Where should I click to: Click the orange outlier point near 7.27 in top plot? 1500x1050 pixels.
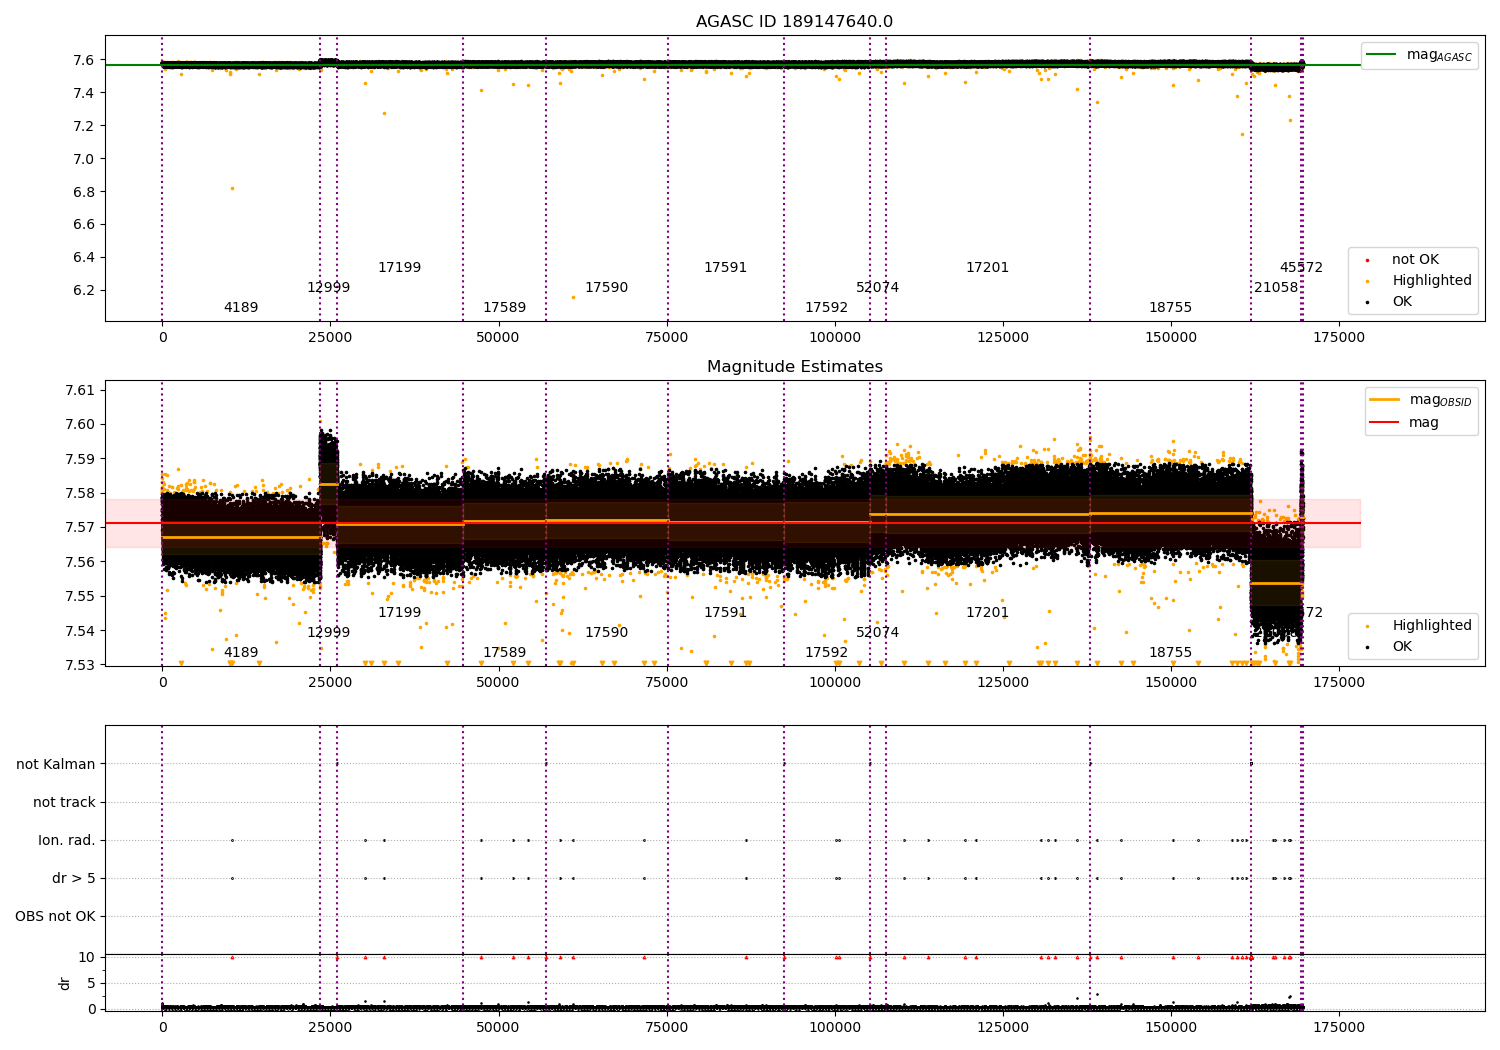(384, 113)
